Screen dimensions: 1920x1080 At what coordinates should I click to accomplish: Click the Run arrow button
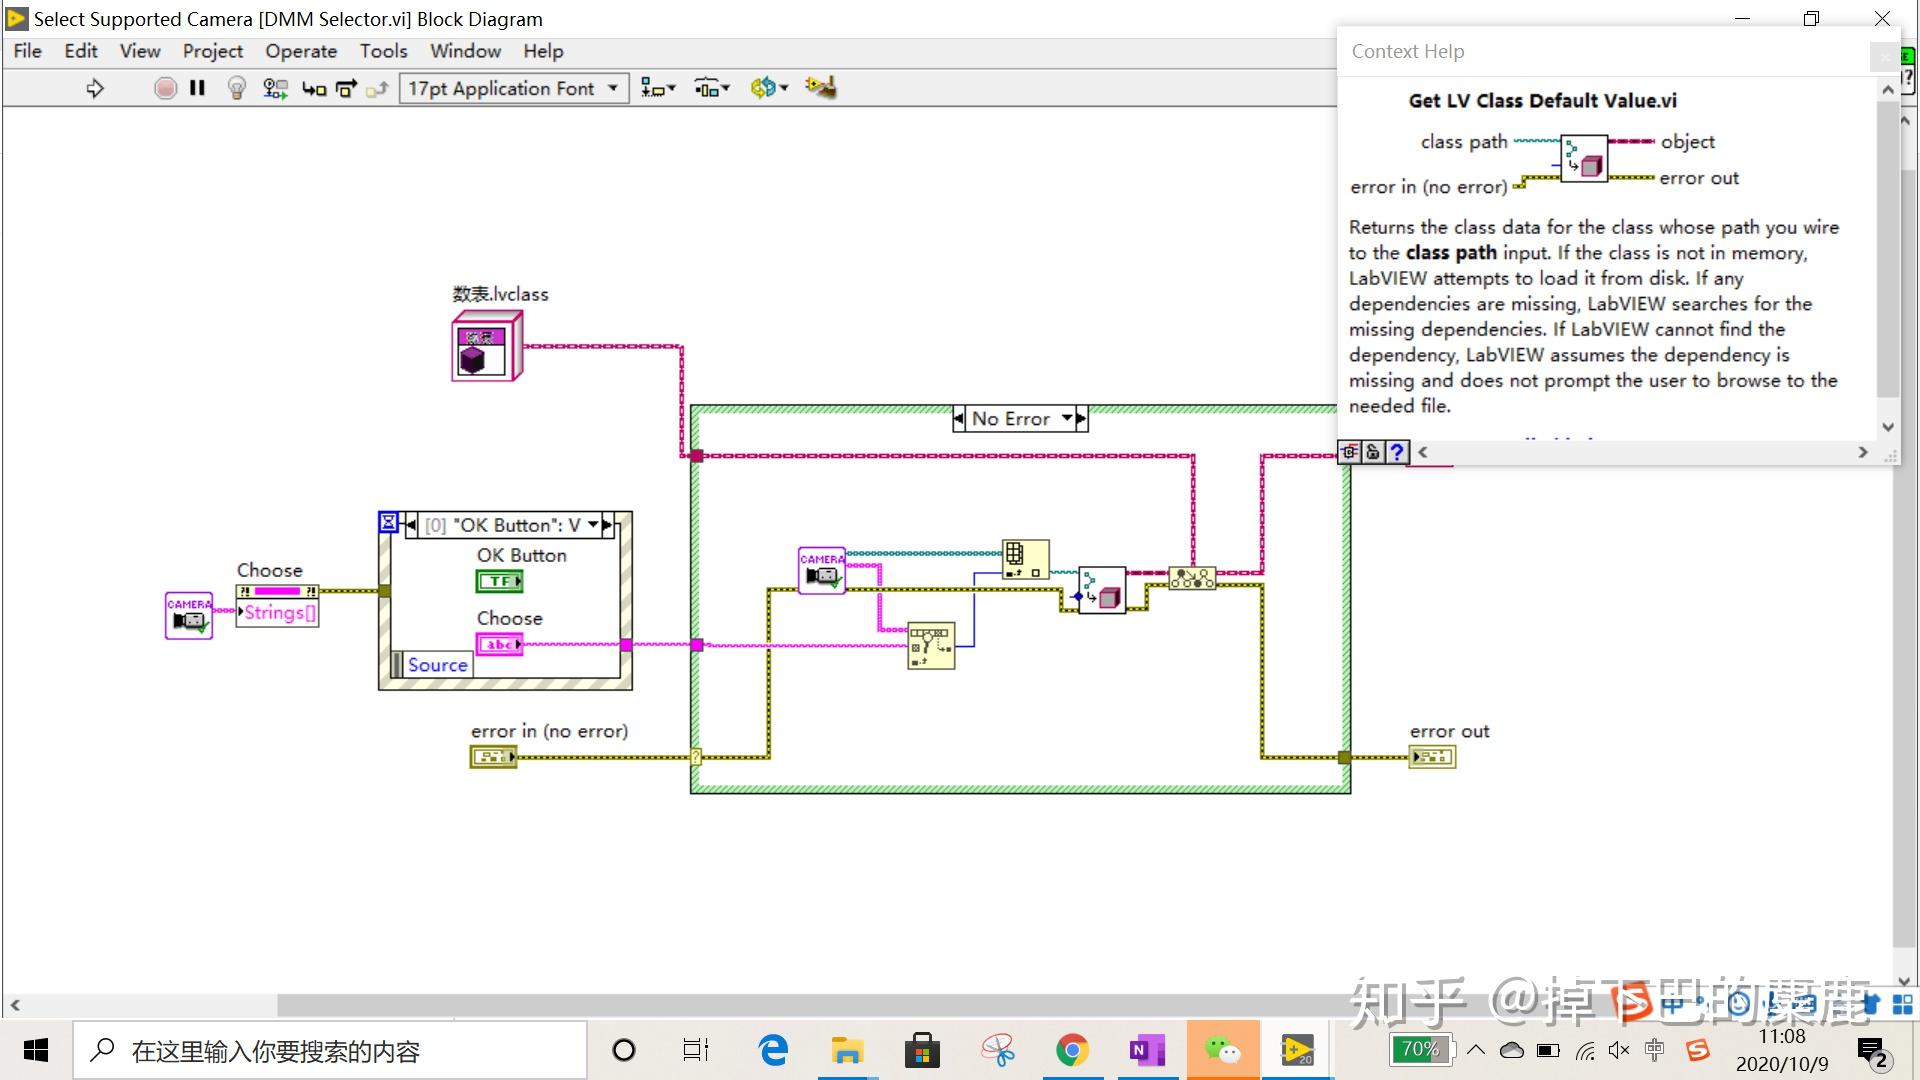[95, 88]
